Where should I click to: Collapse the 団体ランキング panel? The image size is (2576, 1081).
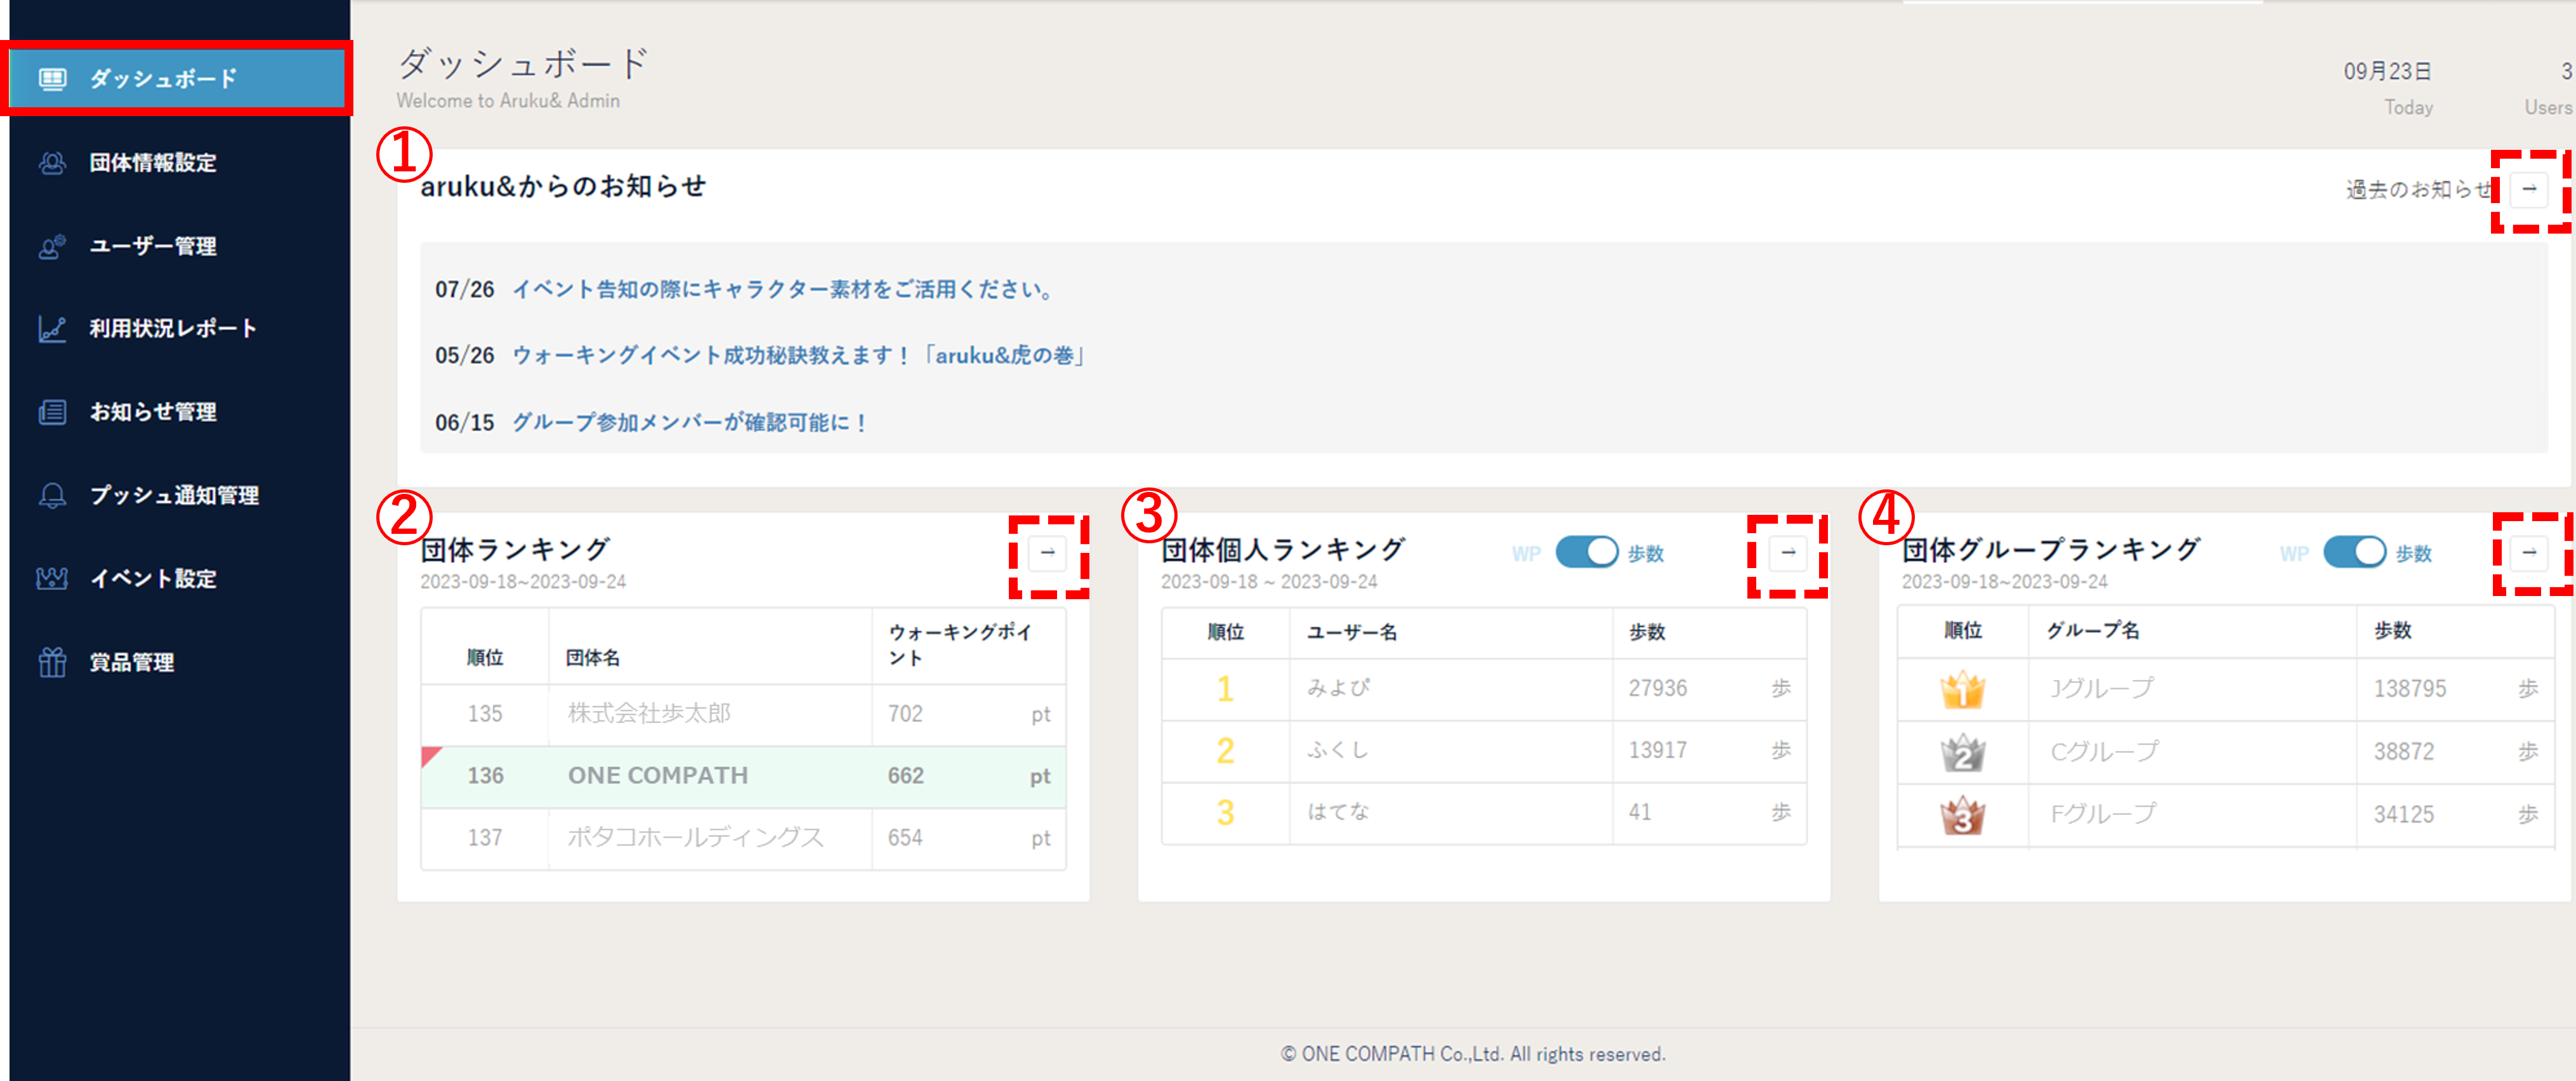tap(1047, 552)
